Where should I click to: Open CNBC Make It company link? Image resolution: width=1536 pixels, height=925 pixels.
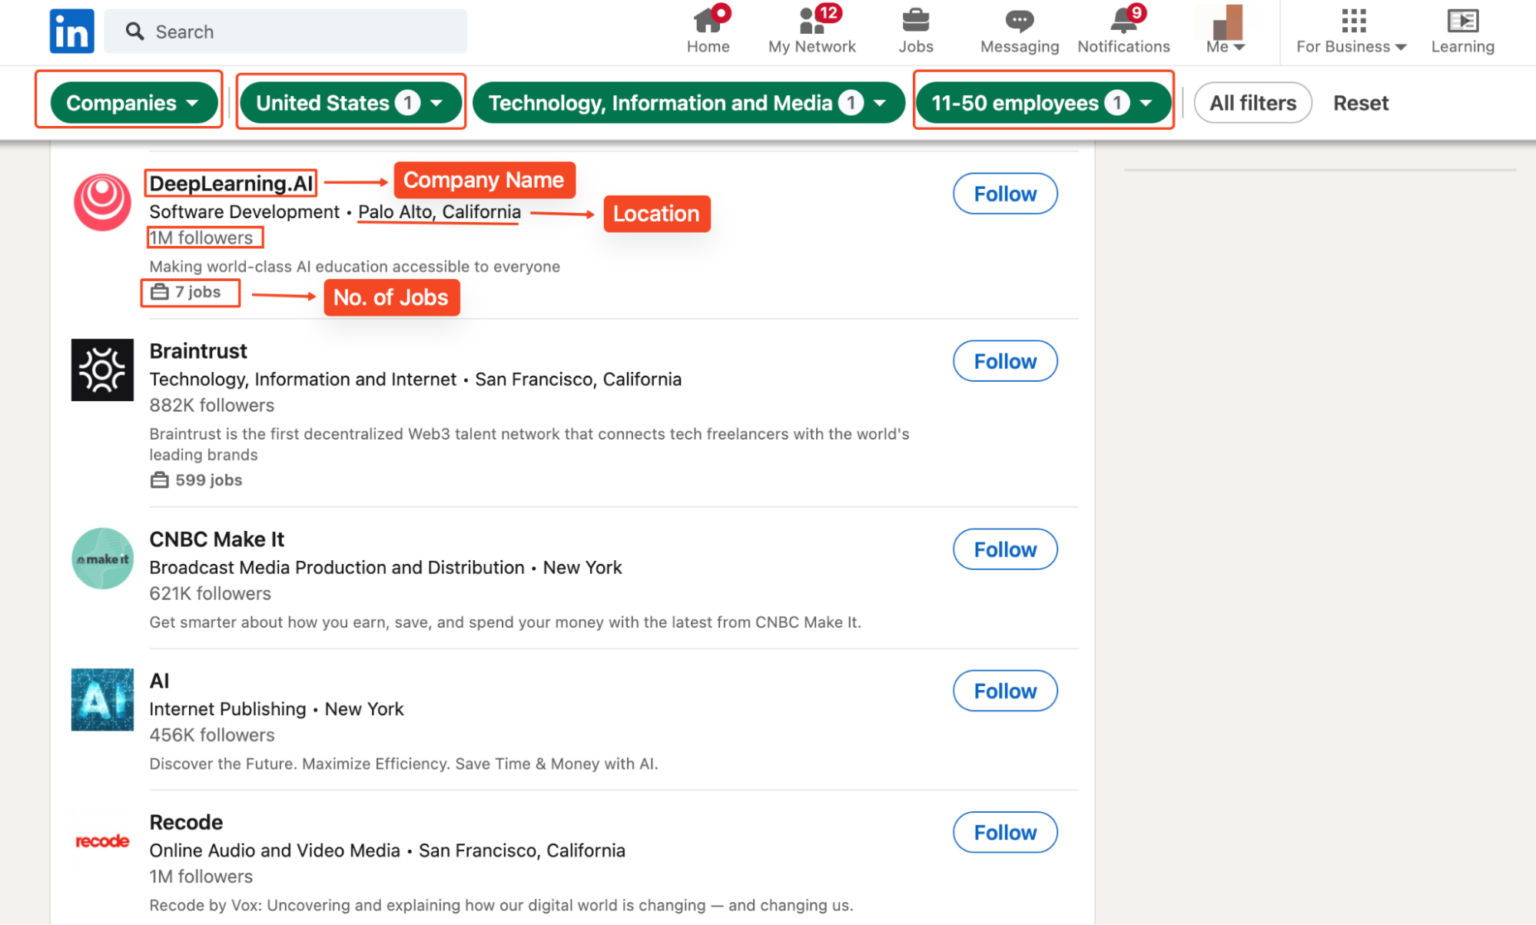[x=217, y=539]
